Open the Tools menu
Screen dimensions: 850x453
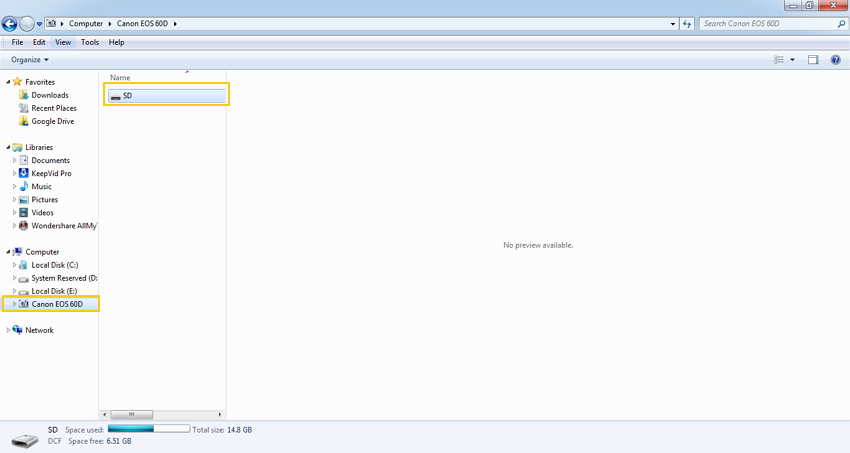pyautogui.click(x=90, y=42)
